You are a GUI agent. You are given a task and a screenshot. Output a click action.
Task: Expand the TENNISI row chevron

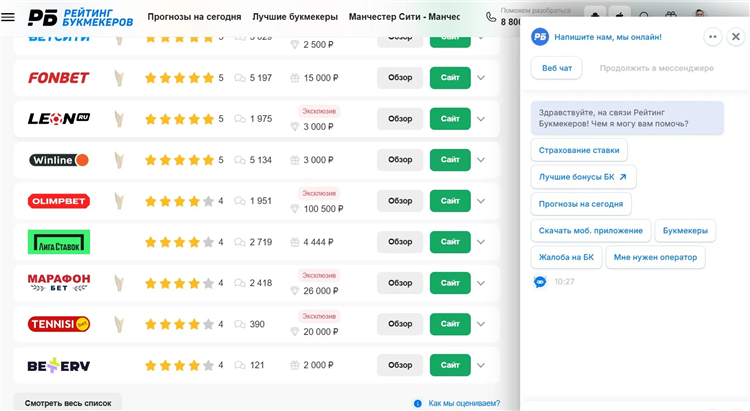(481, 324)
